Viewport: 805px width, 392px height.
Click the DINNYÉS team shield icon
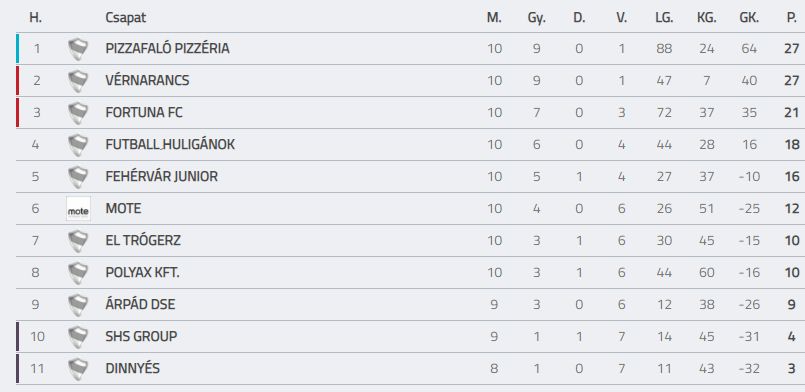pos(78,369)
